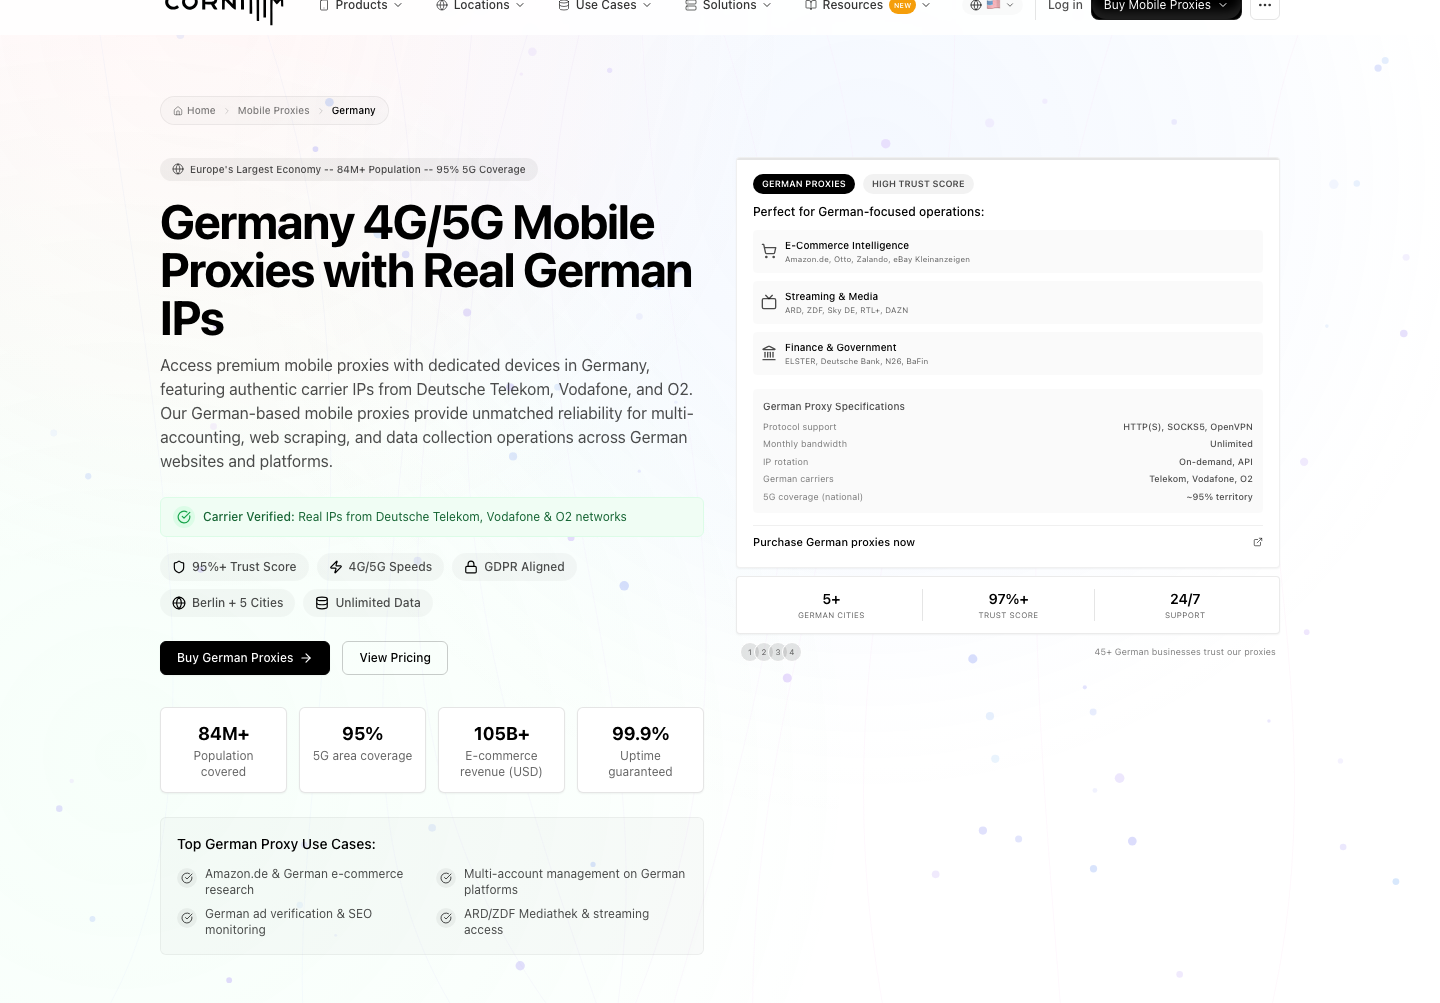Click the external link icon beside Purchase German proxies

(1258, 542)
